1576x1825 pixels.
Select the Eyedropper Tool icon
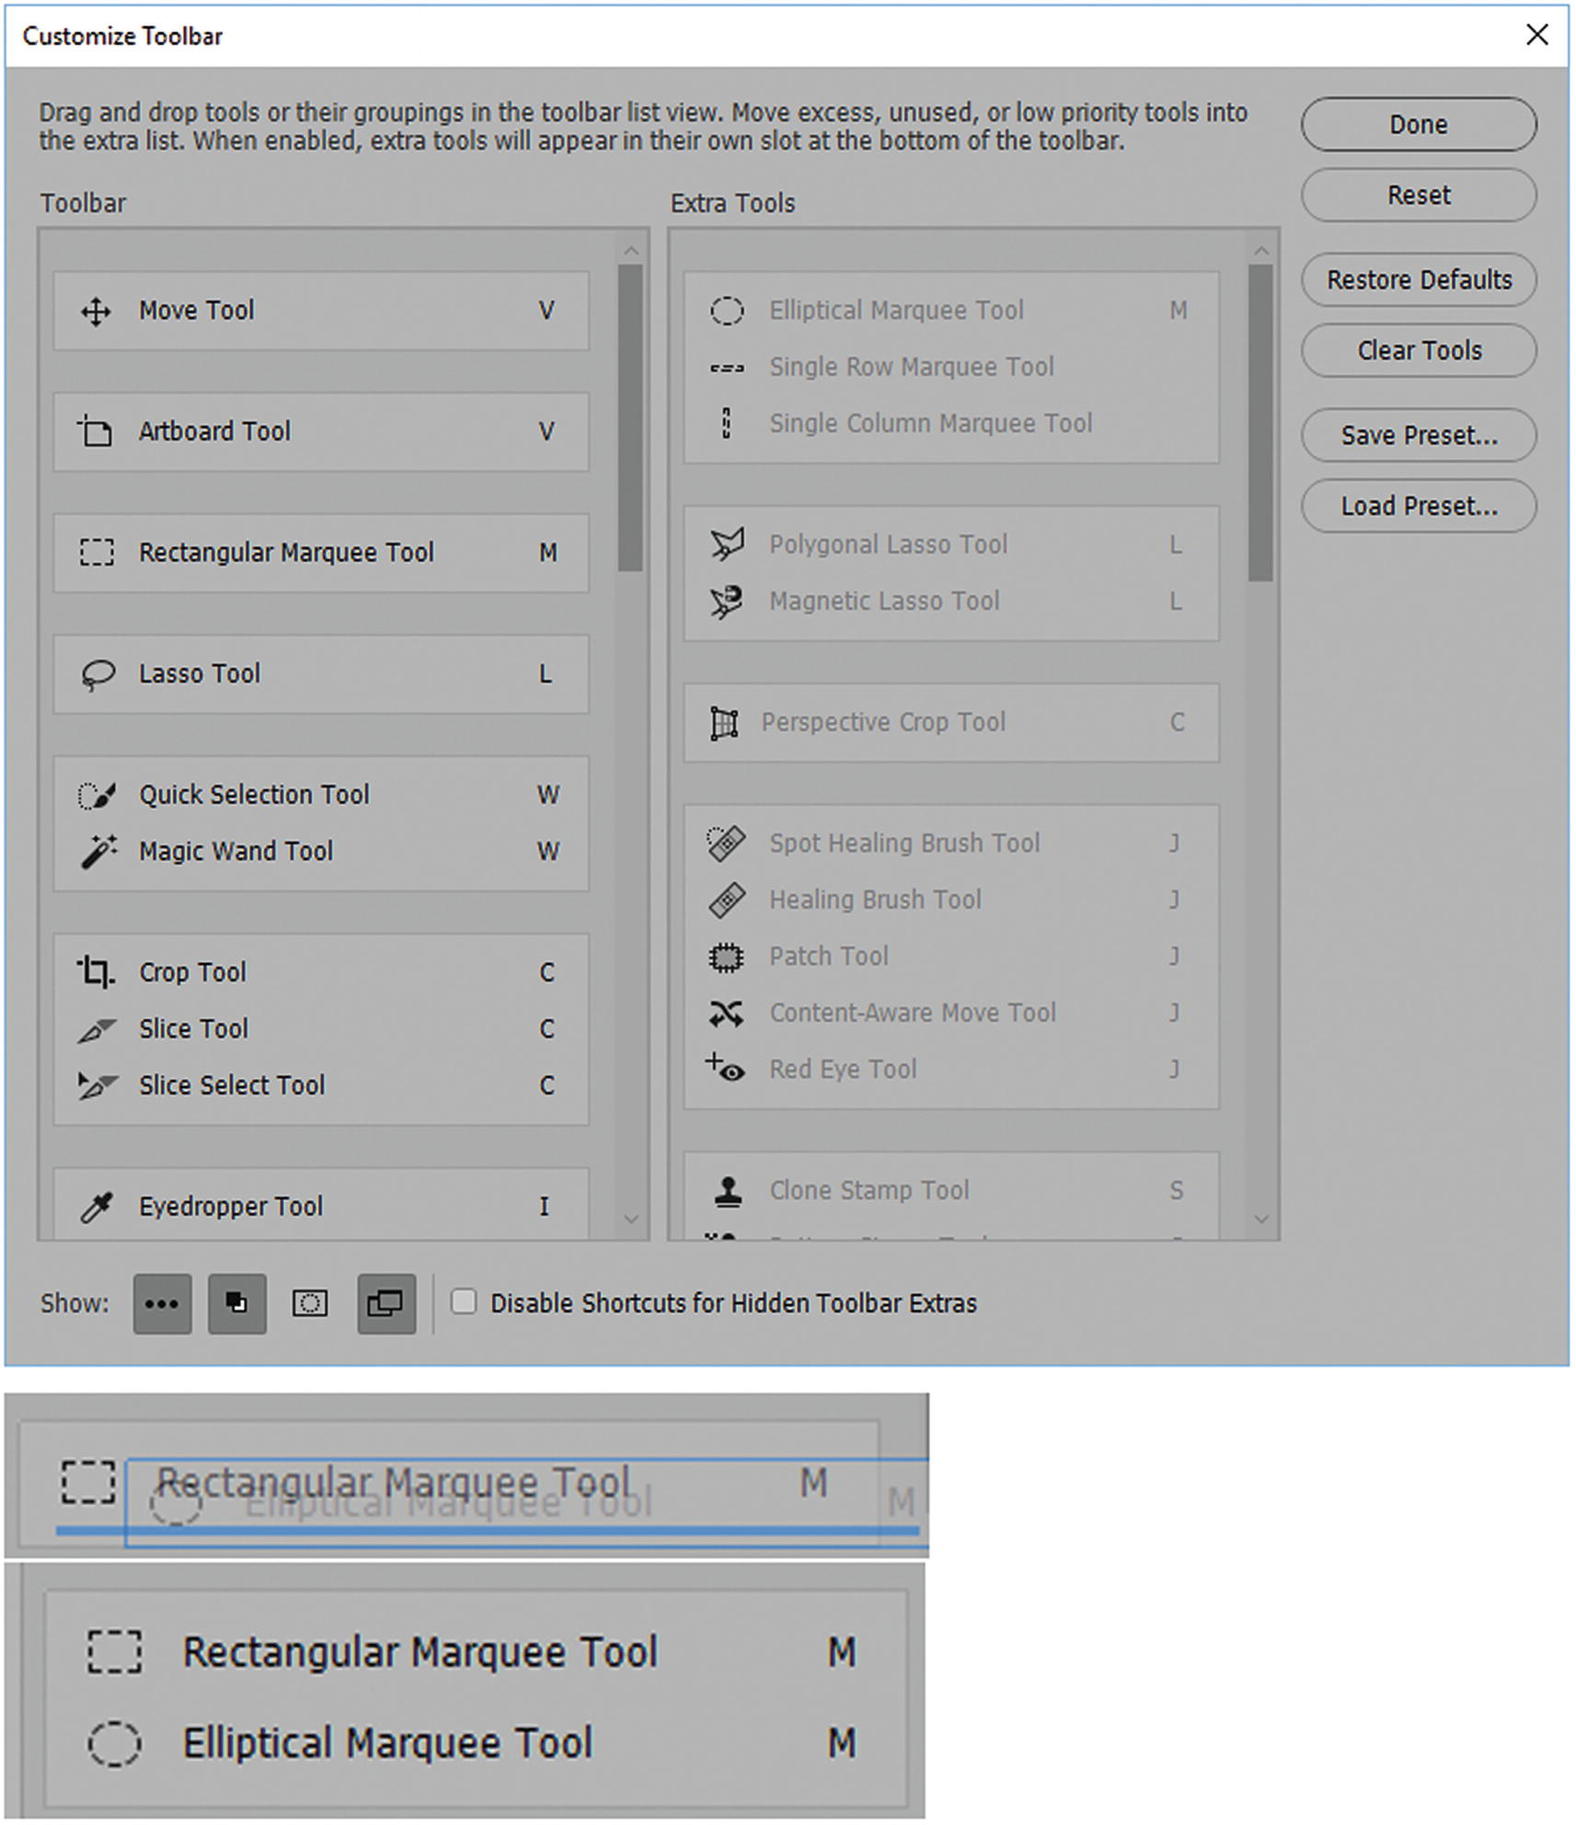click(x=97, y=1207)
